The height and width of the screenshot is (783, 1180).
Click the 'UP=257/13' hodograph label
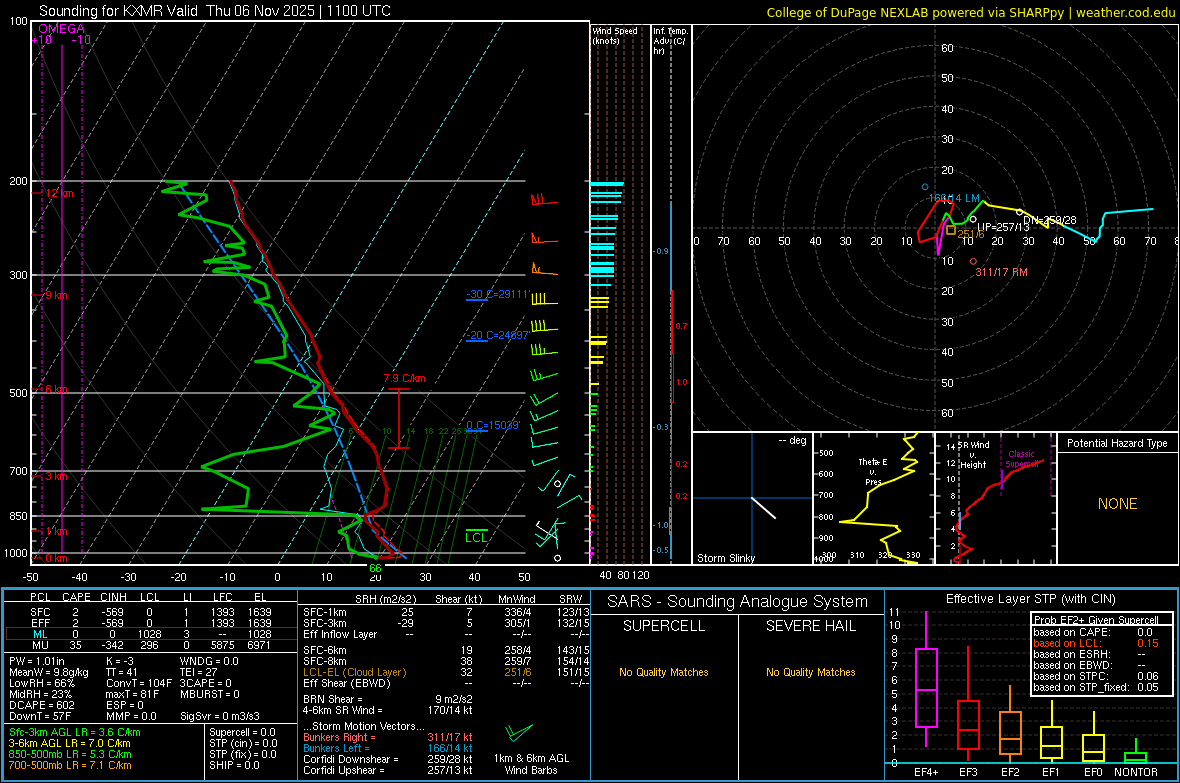click(x=1003, y=227)
